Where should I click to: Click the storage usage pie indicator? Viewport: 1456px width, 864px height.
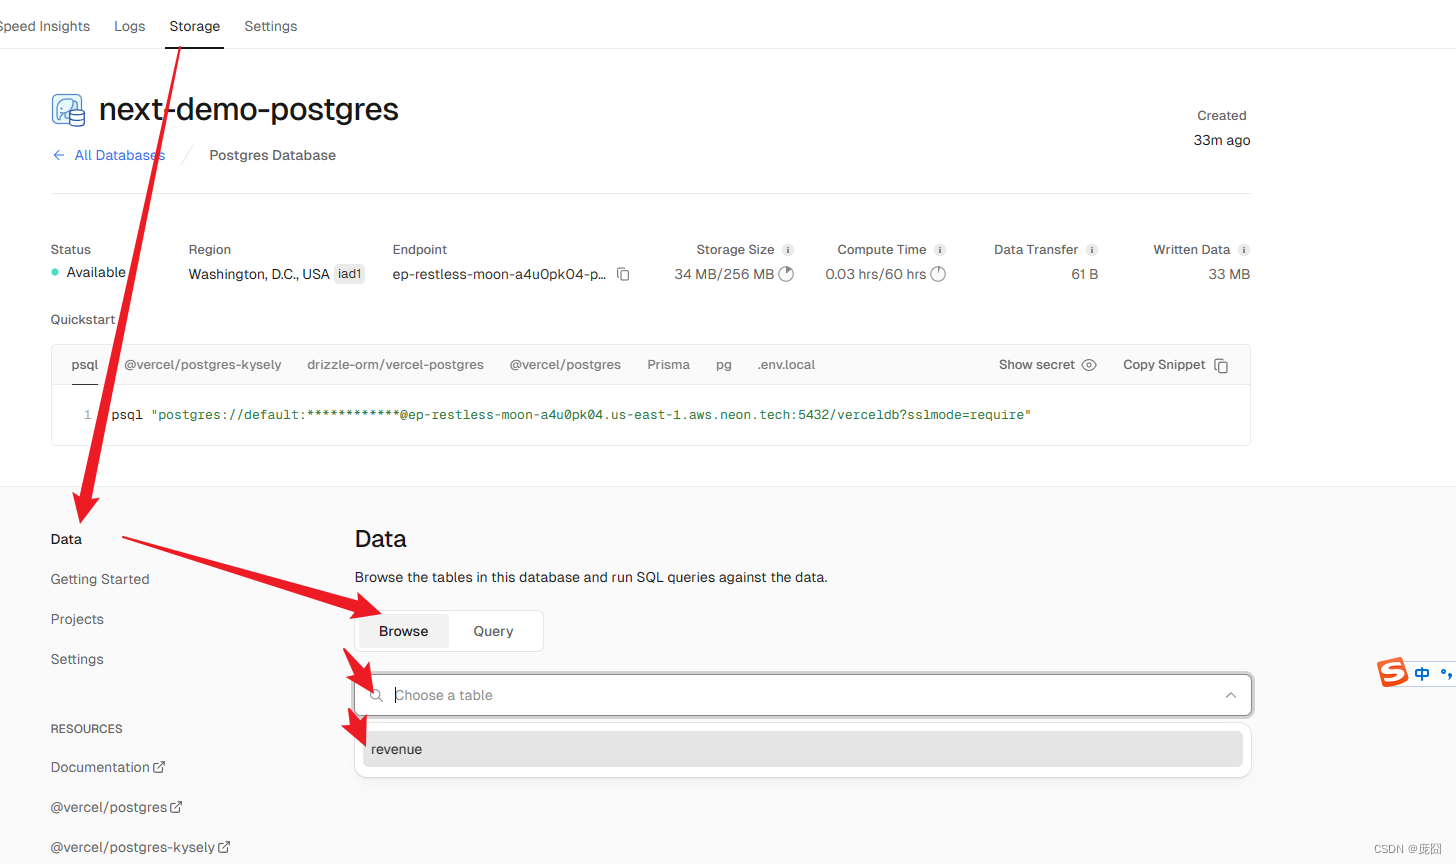click(786, 274)
